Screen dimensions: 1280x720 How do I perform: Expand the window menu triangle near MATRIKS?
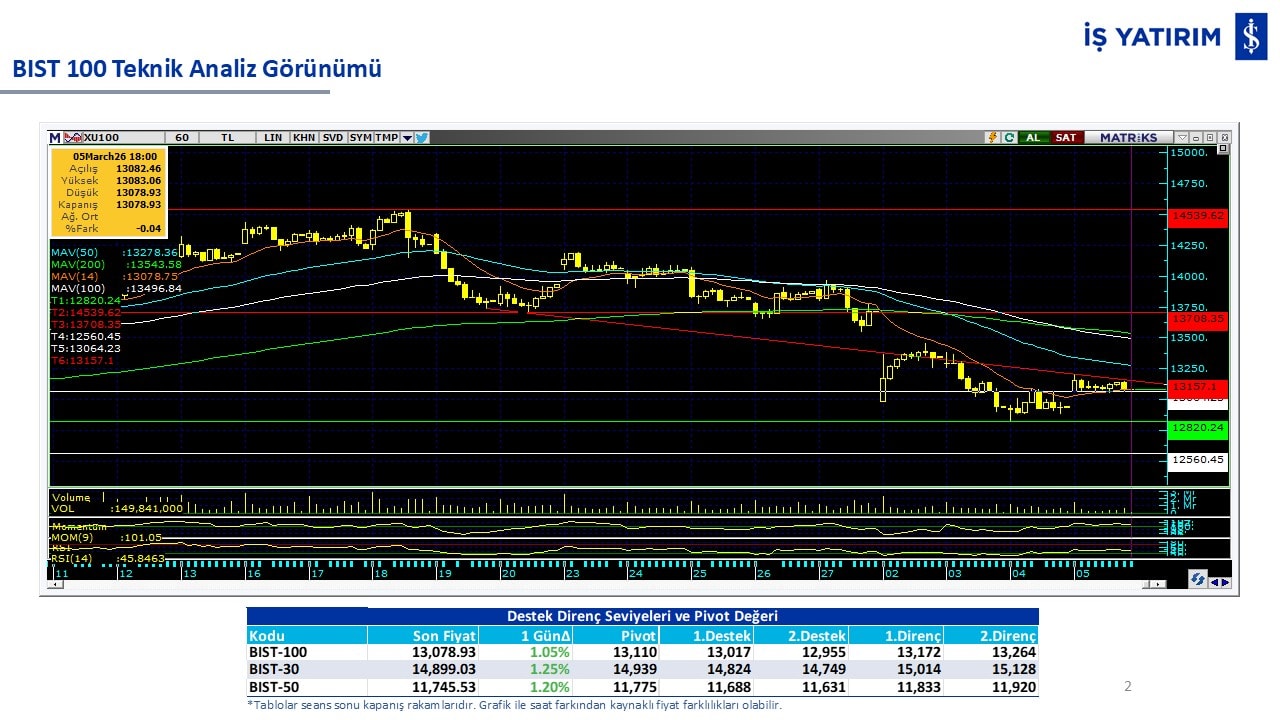tap(1182, 137)
